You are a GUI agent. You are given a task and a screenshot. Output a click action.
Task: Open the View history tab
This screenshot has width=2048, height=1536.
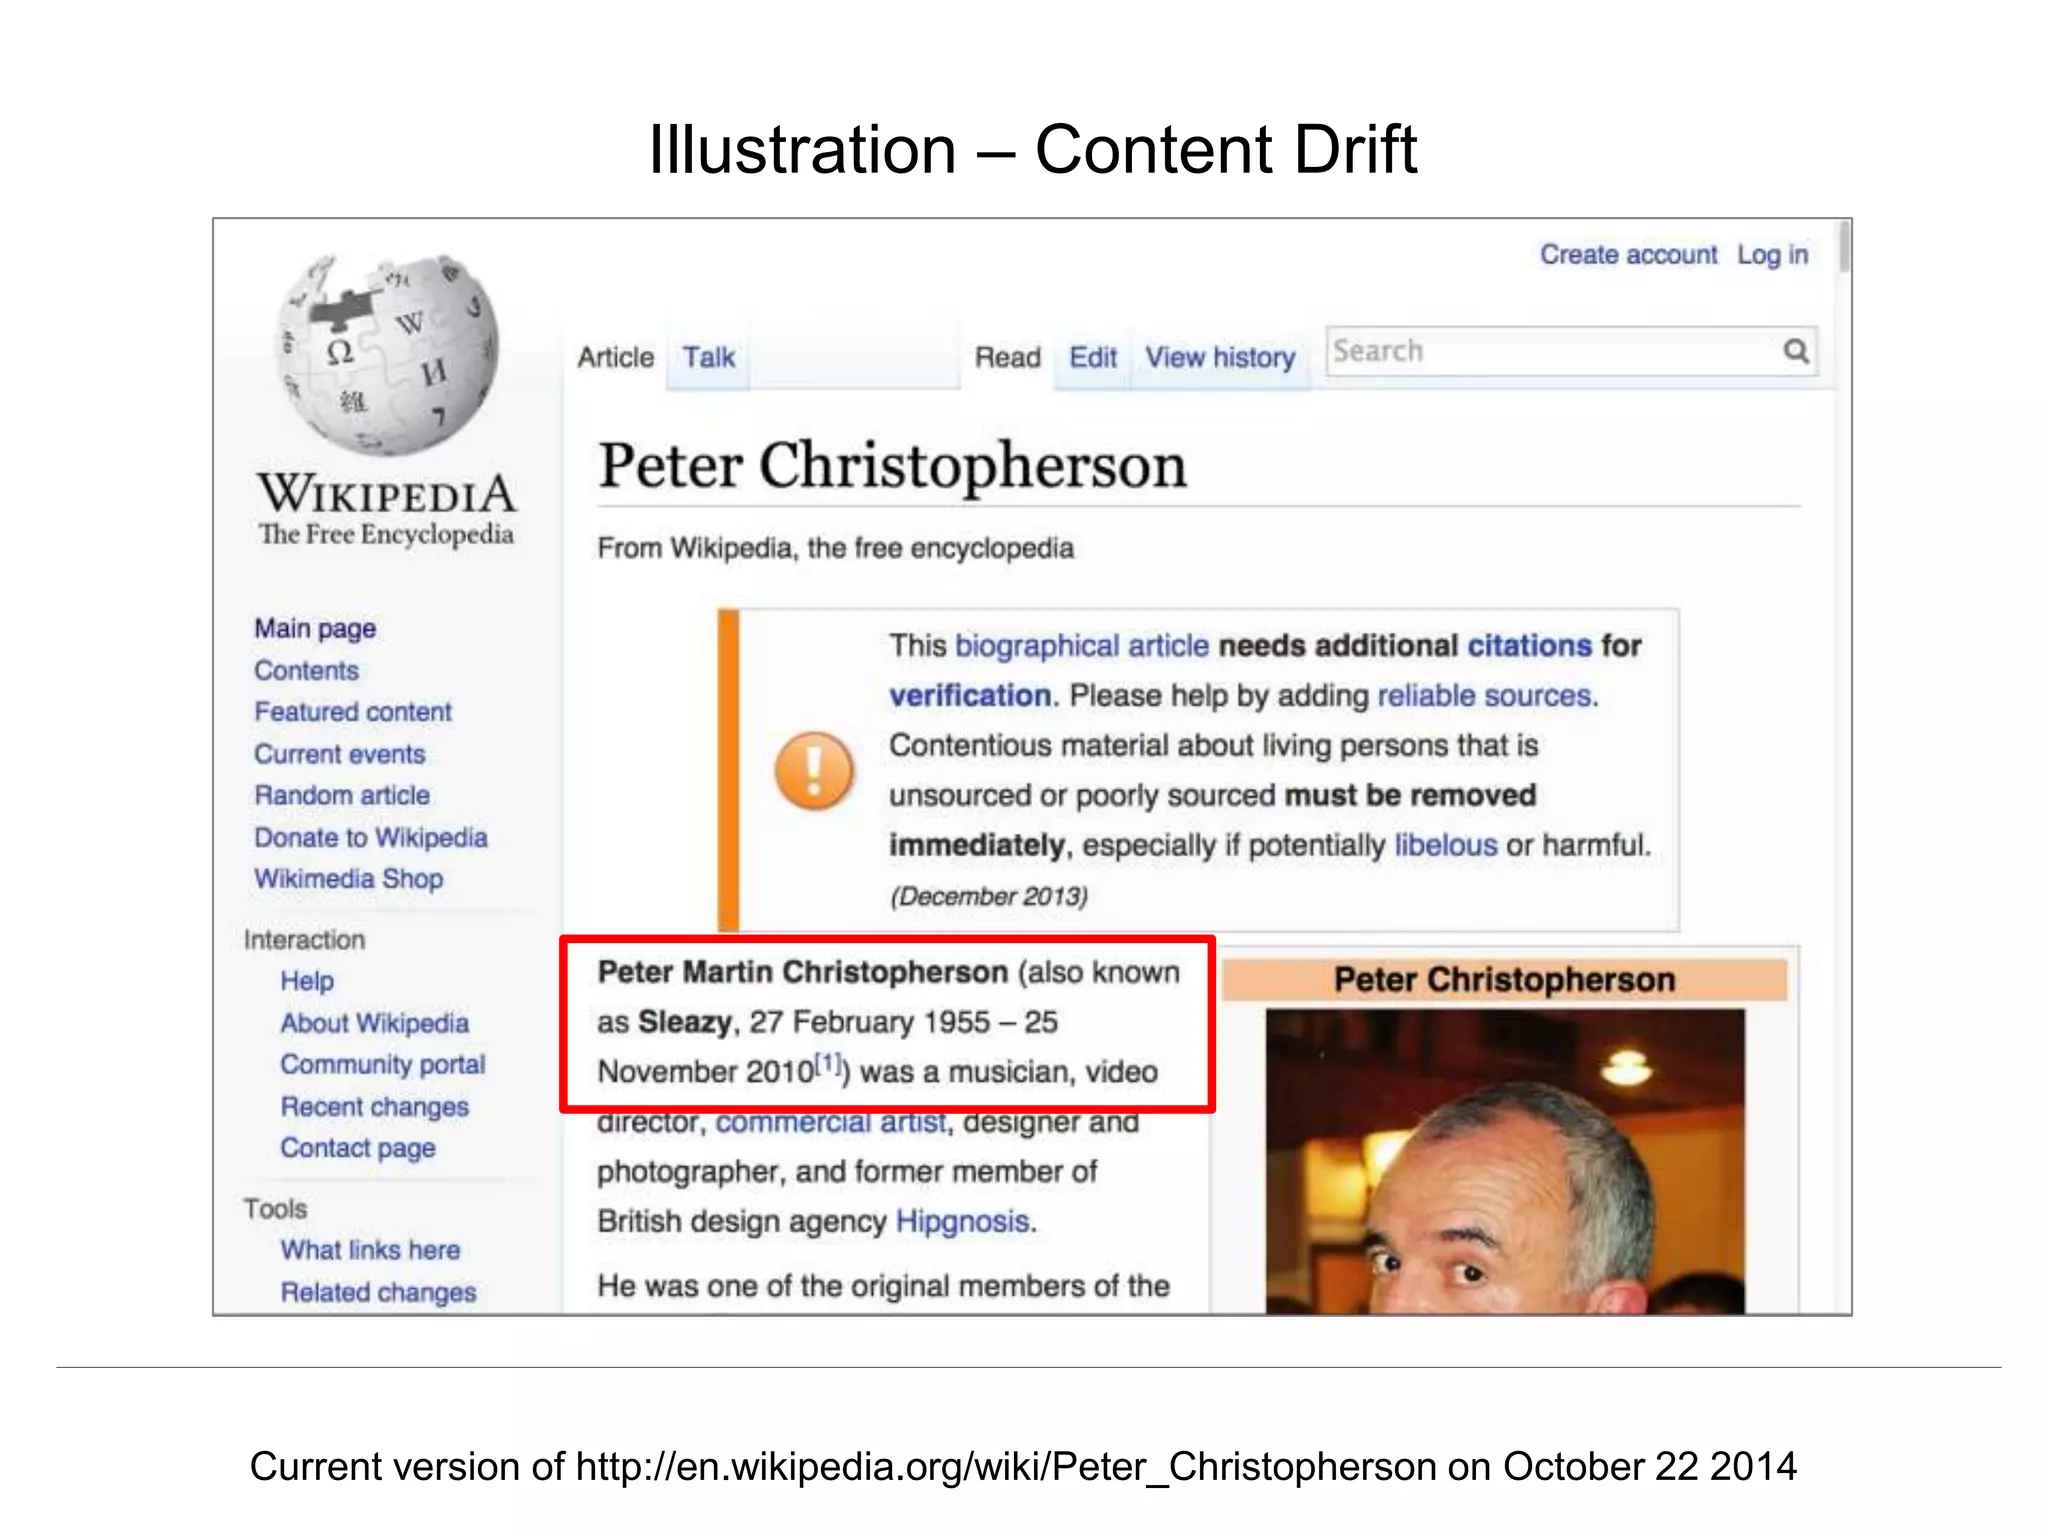point(1220,357)
